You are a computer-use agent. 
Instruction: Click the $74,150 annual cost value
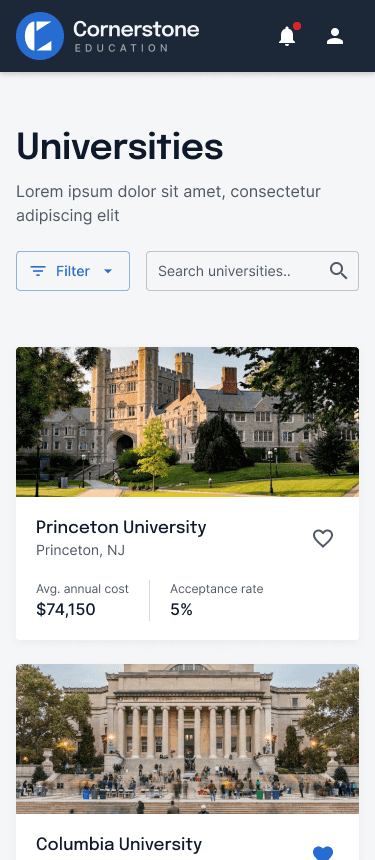coord(66,609)
